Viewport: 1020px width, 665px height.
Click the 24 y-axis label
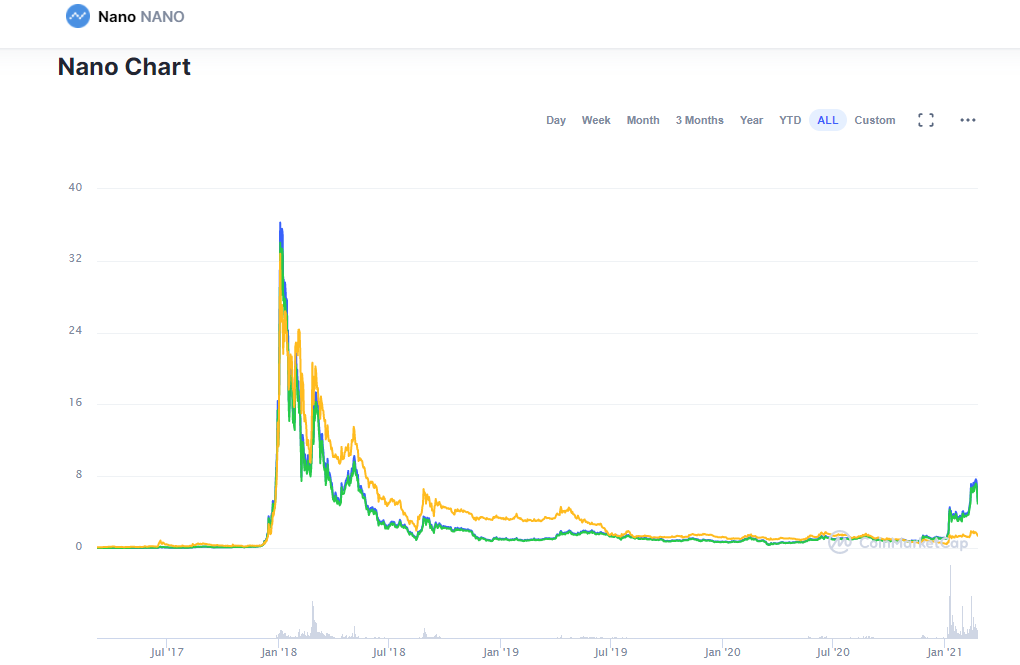[x=75, y=331]
